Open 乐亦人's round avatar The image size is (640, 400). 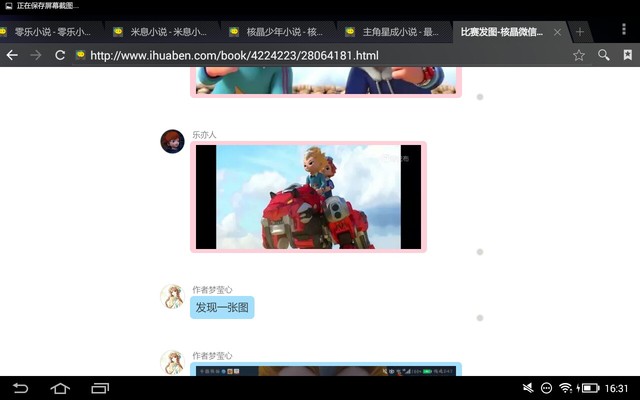pos(172,141)
